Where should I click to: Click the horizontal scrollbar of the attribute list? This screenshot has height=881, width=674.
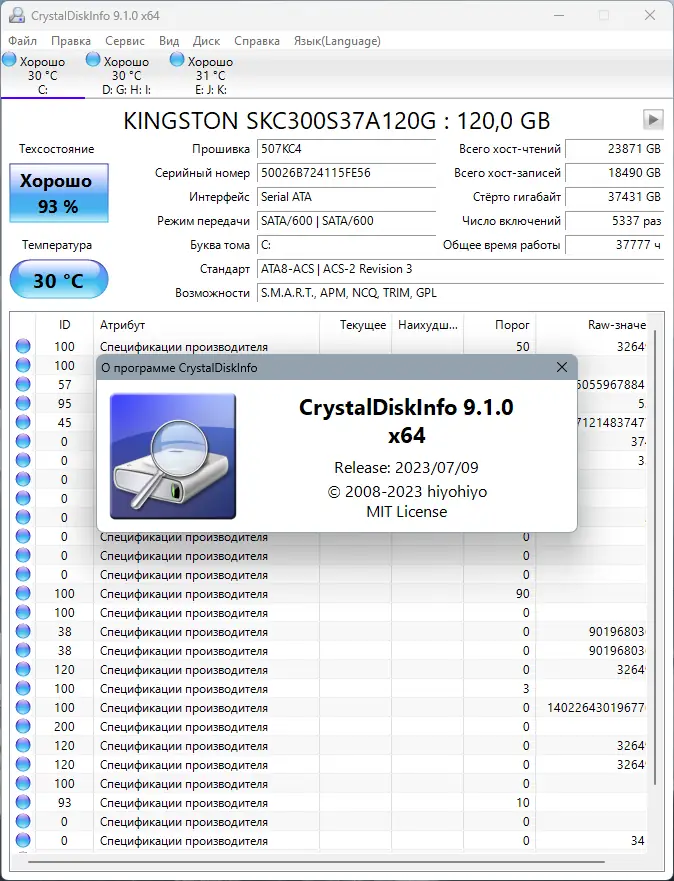tap(316, 861)
